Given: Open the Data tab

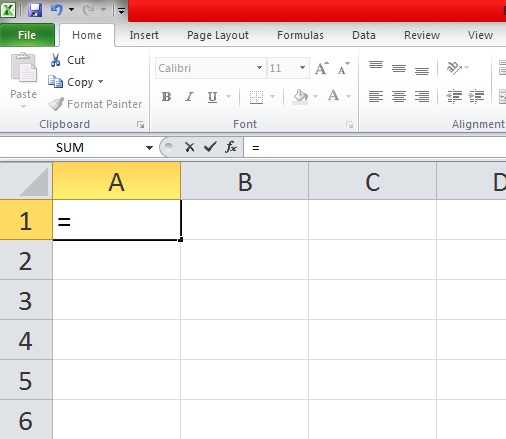Looking at the screenshot, I should pos(364,35).
